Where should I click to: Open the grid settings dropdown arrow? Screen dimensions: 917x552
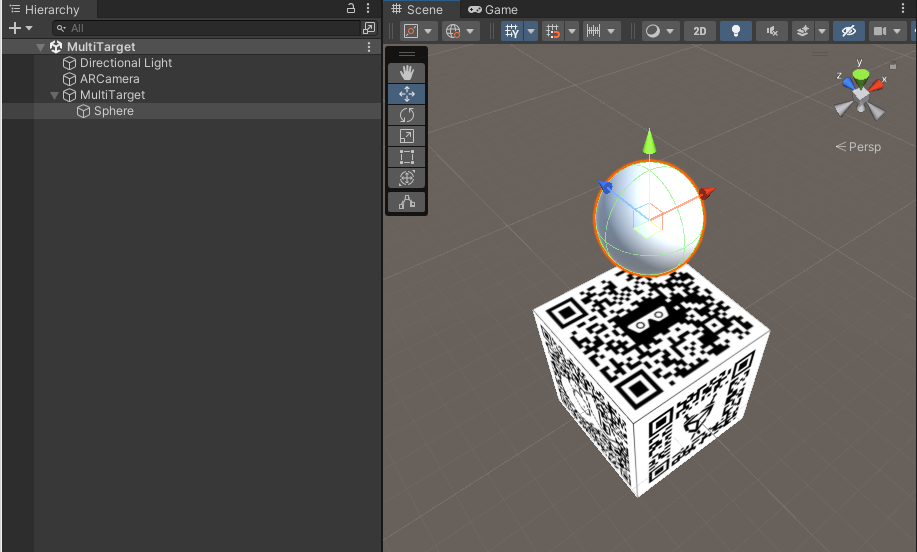click(531, 31)
